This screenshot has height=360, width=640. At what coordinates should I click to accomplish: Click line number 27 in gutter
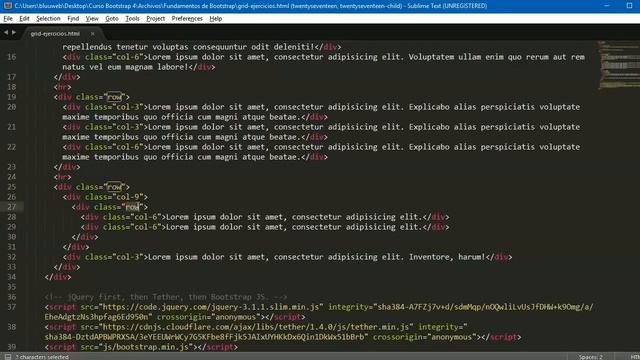(11, 207)
